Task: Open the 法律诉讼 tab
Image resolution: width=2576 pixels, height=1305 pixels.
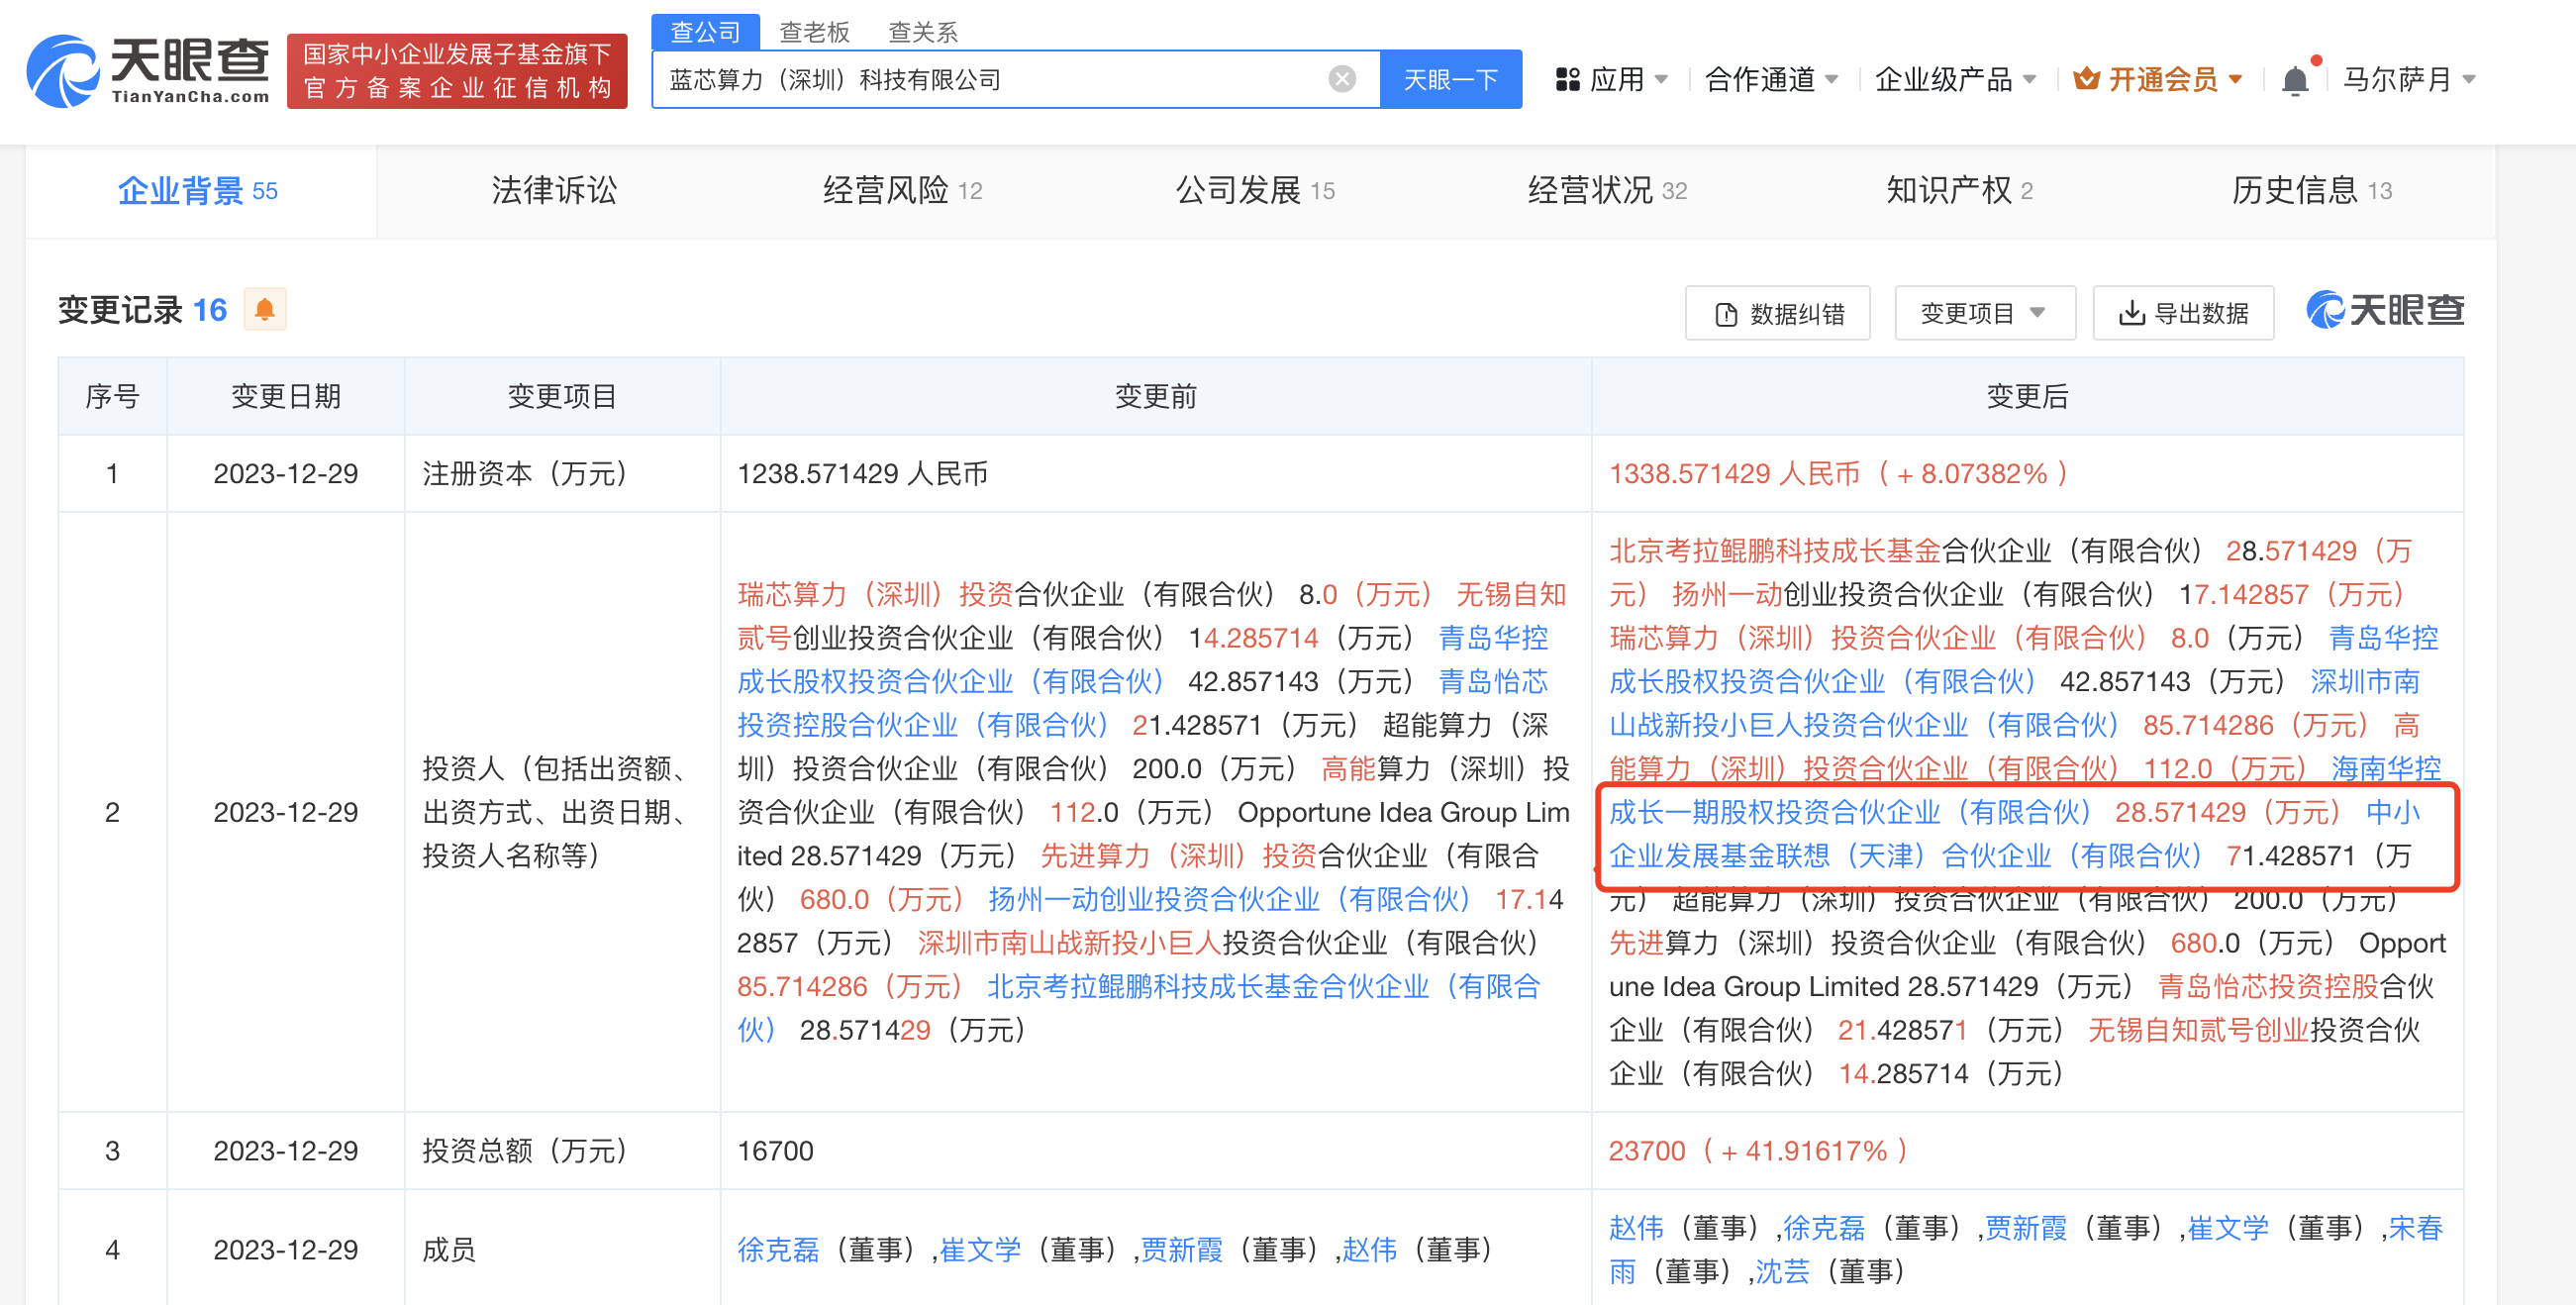Action: point(554,190)
